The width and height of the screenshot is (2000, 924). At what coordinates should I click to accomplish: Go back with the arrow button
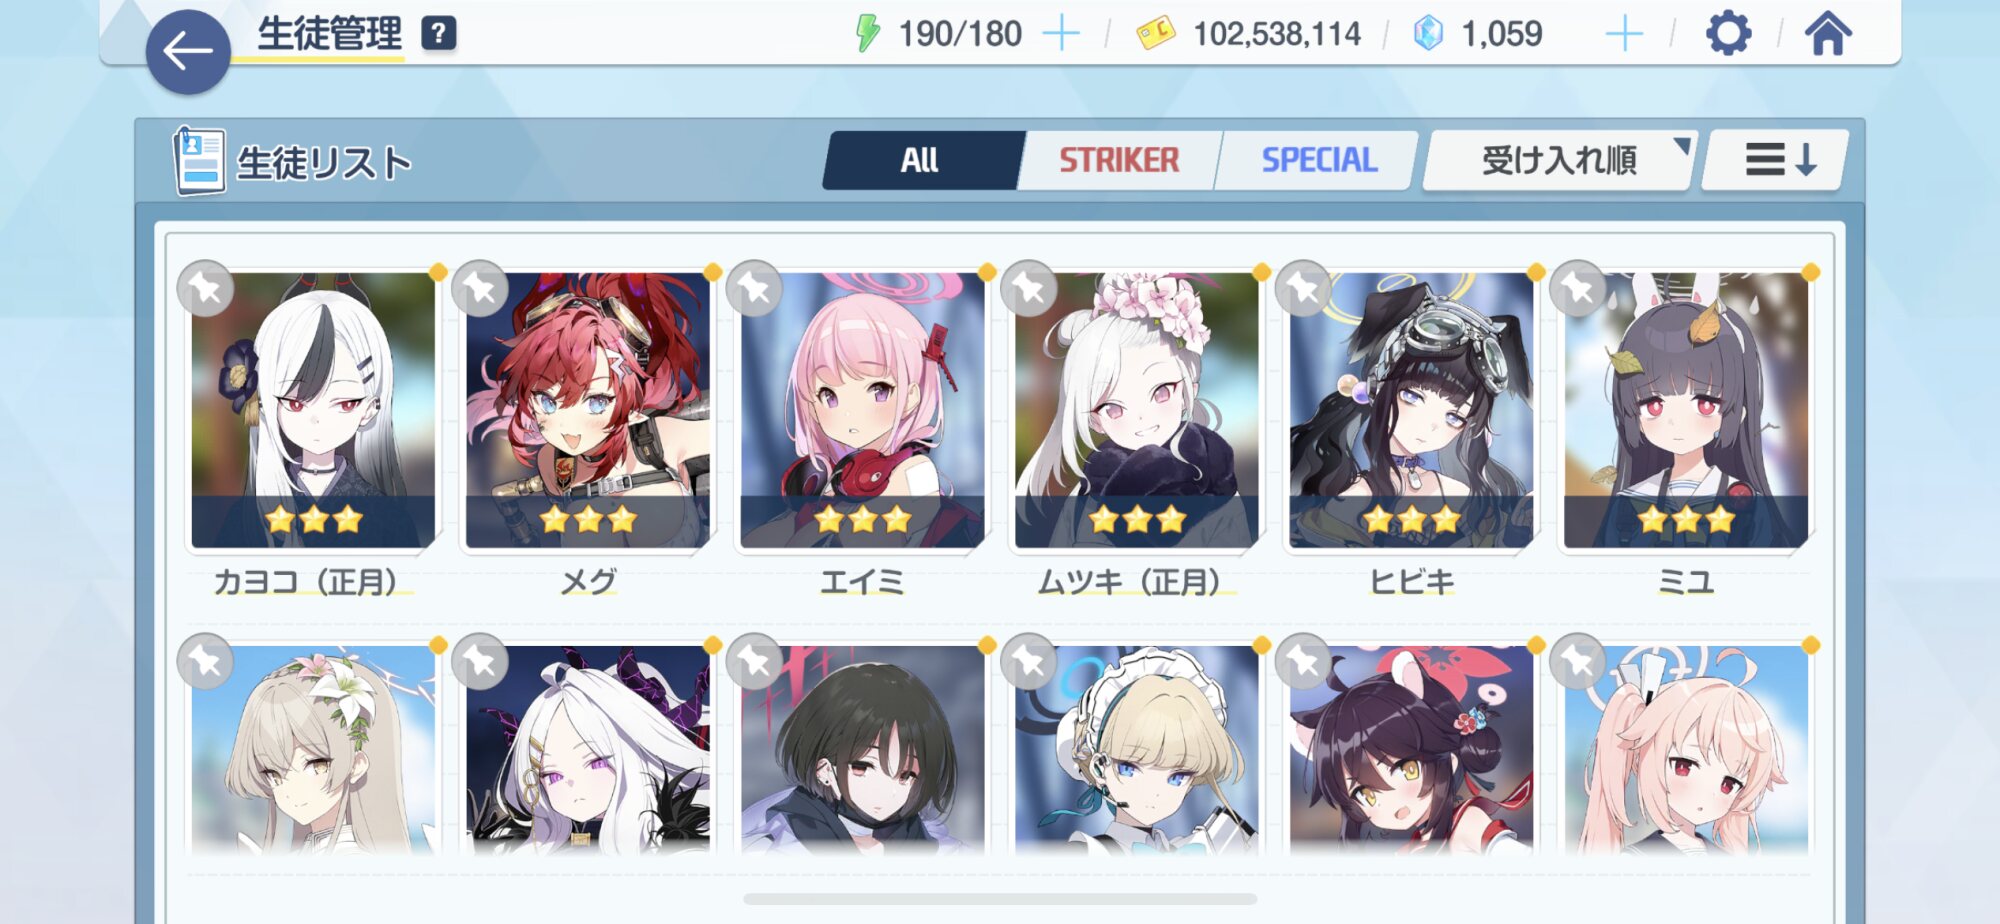coord(188,52)
